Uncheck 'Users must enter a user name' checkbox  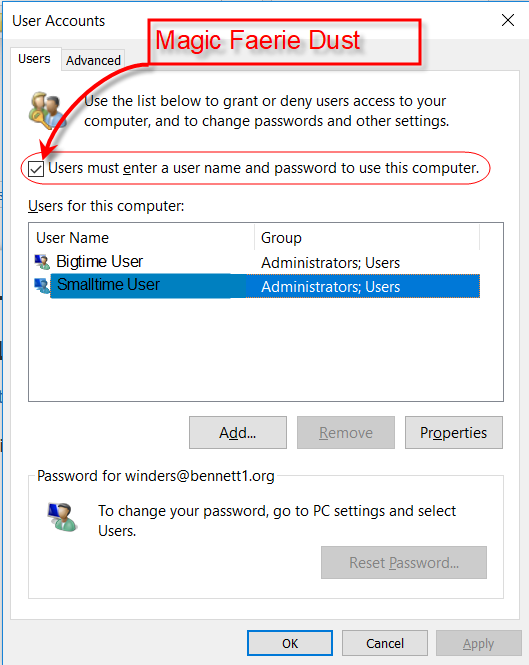click(36, 169)
